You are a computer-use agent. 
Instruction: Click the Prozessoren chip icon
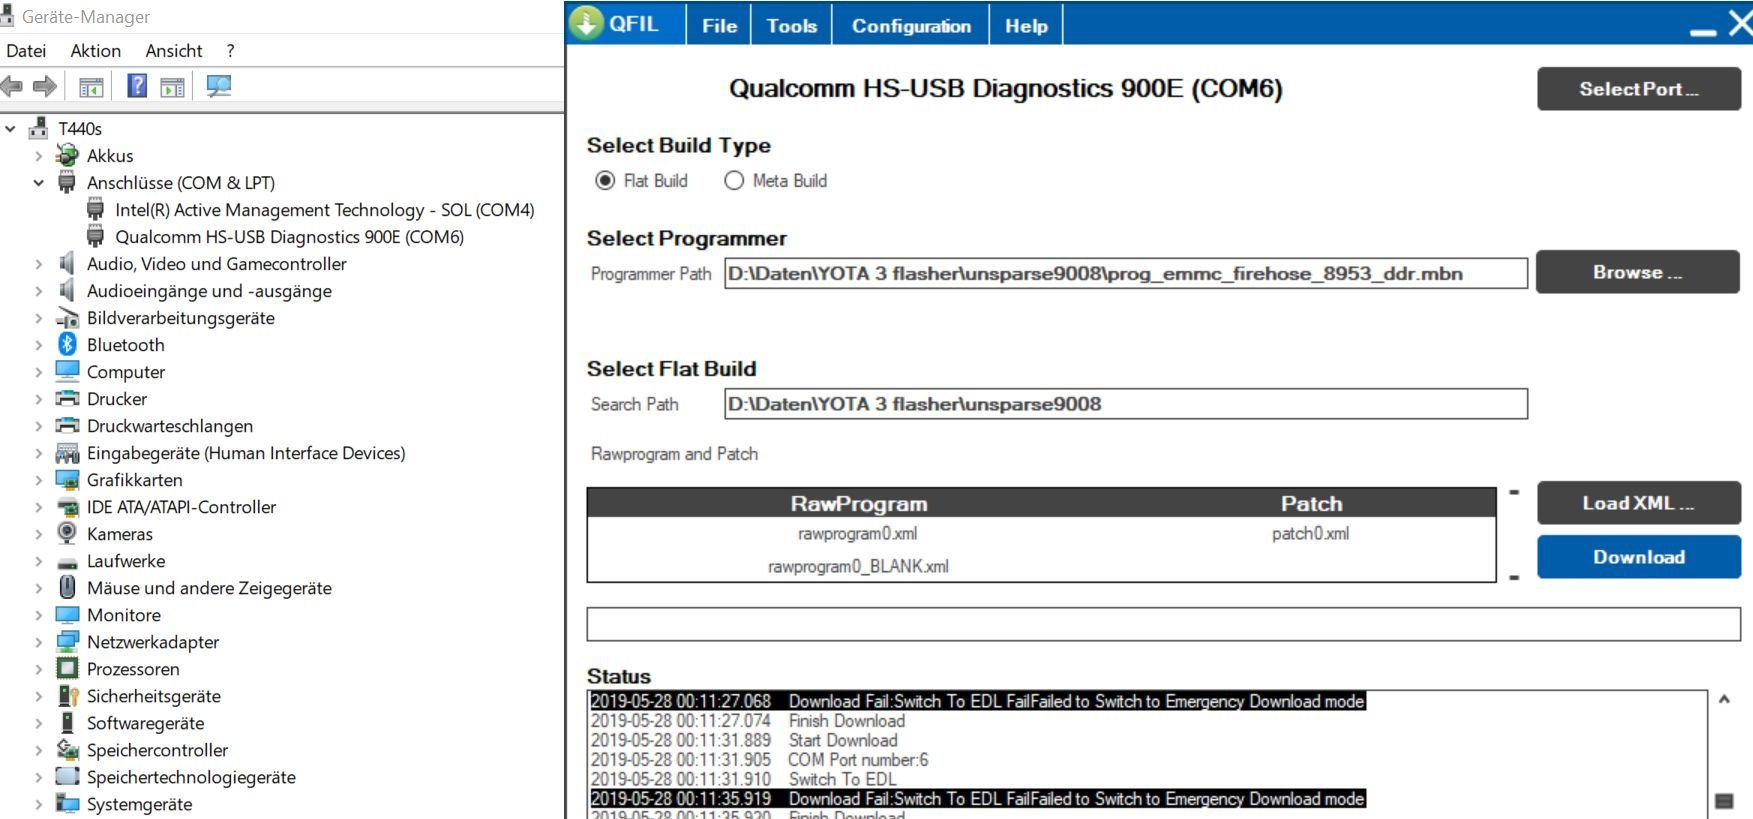pos(67,668)
